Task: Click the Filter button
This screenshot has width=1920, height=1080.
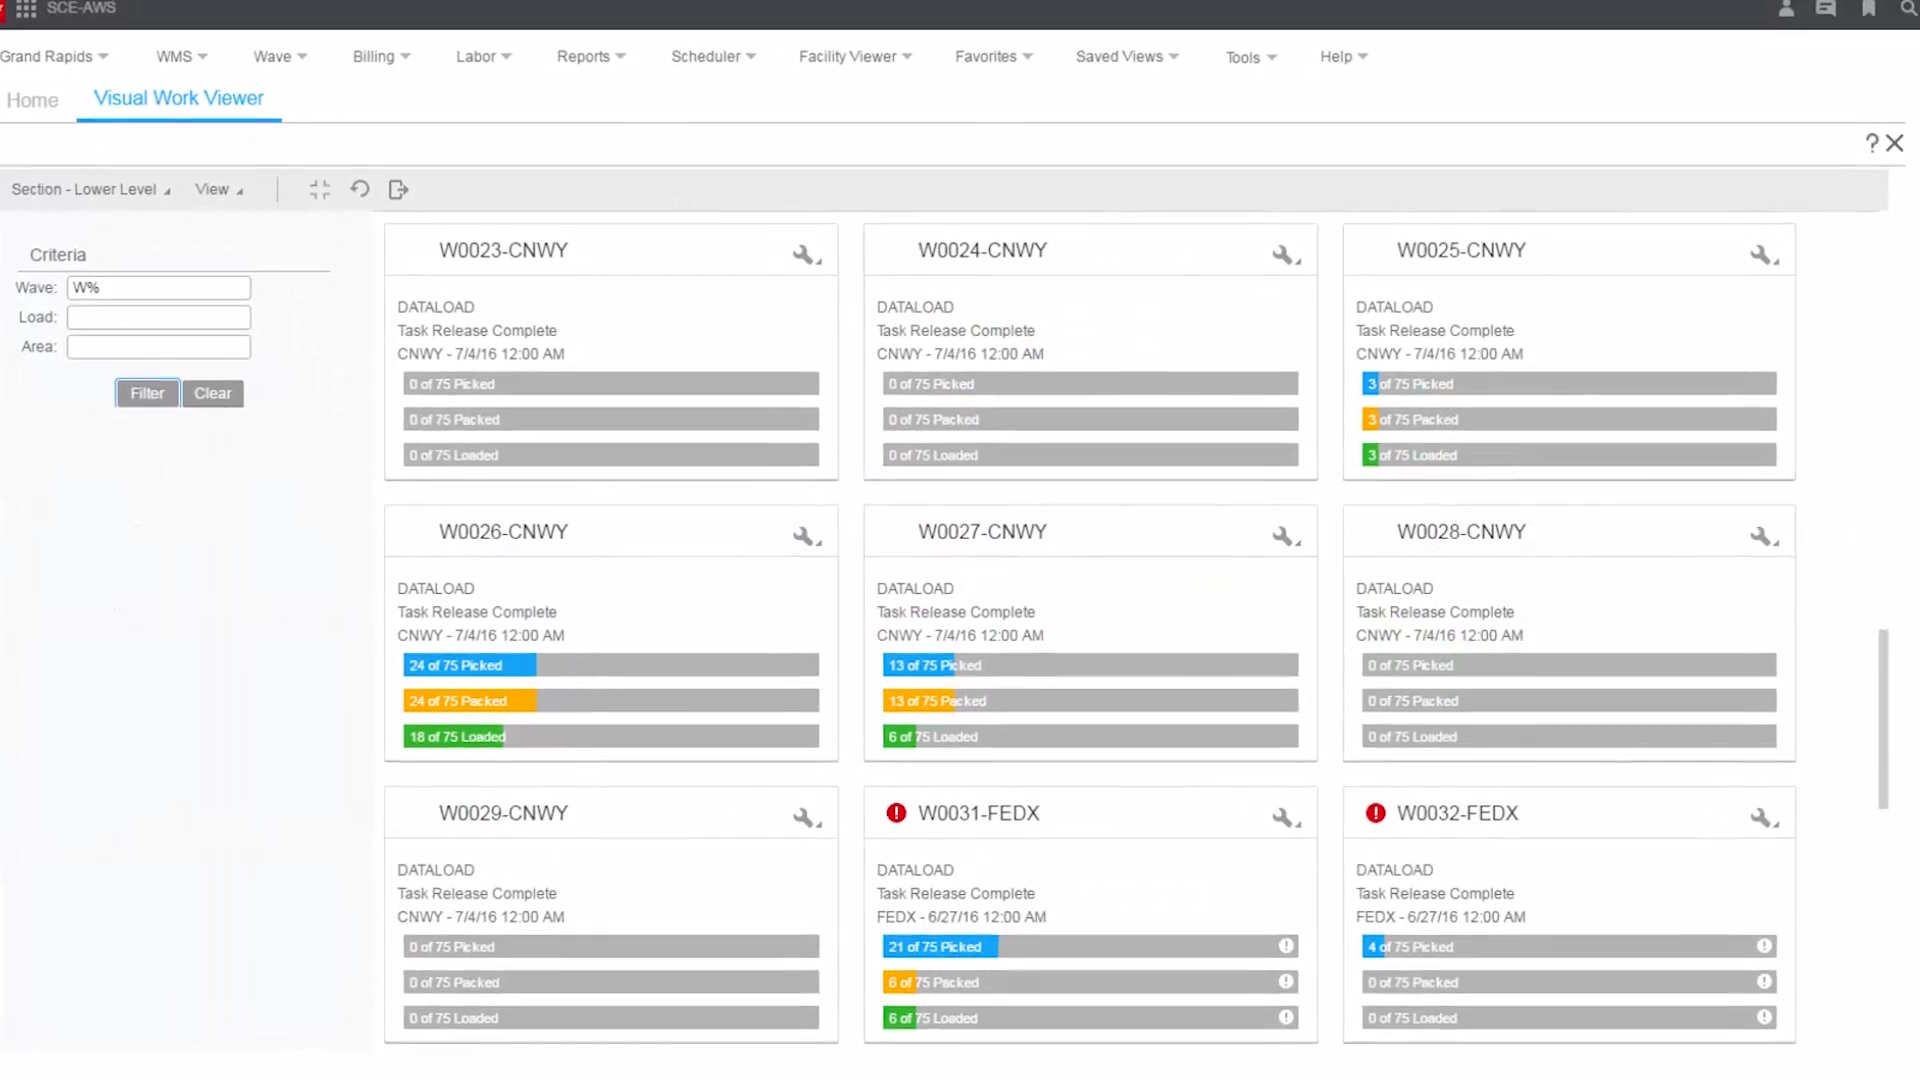Action: [147, 393]
